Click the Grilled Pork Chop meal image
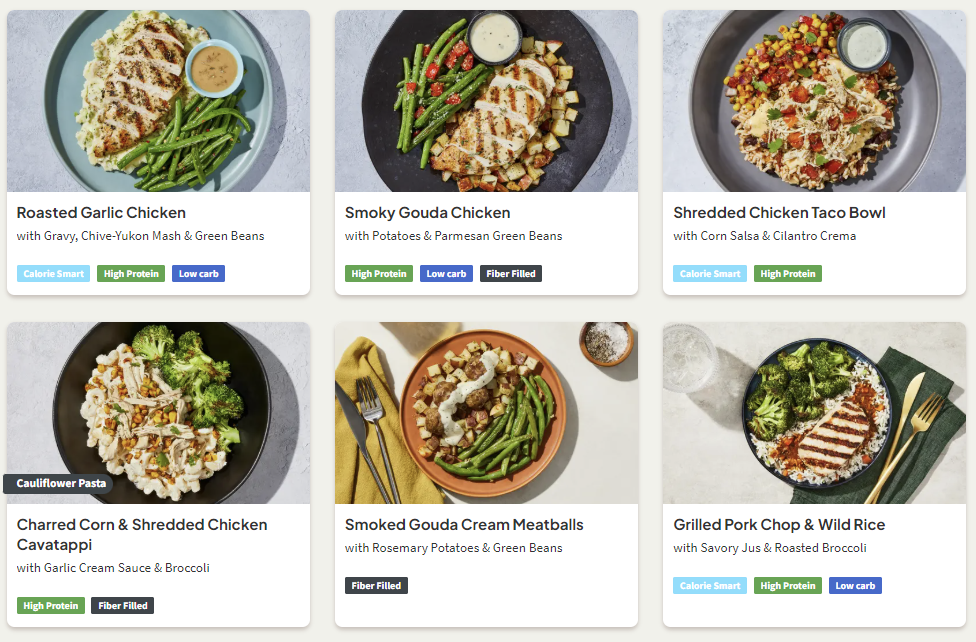Viewport: 976px width, 642px height. 814,412
